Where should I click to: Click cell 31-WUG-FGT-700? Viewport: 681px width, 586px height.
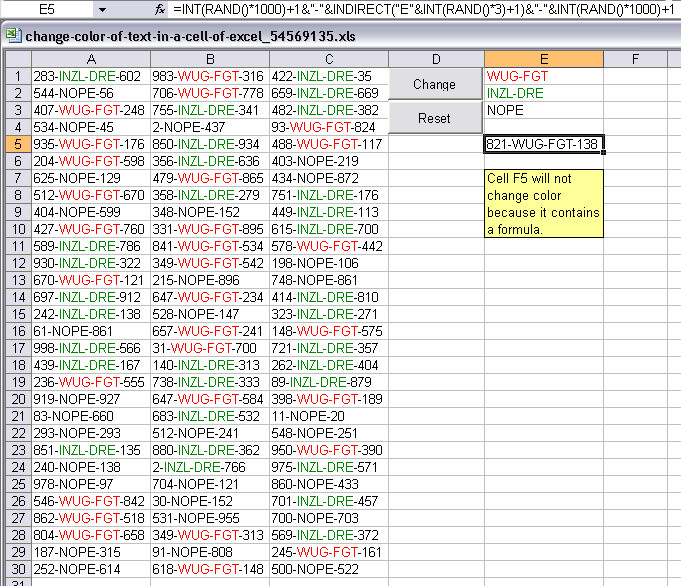tap(210, 348)
